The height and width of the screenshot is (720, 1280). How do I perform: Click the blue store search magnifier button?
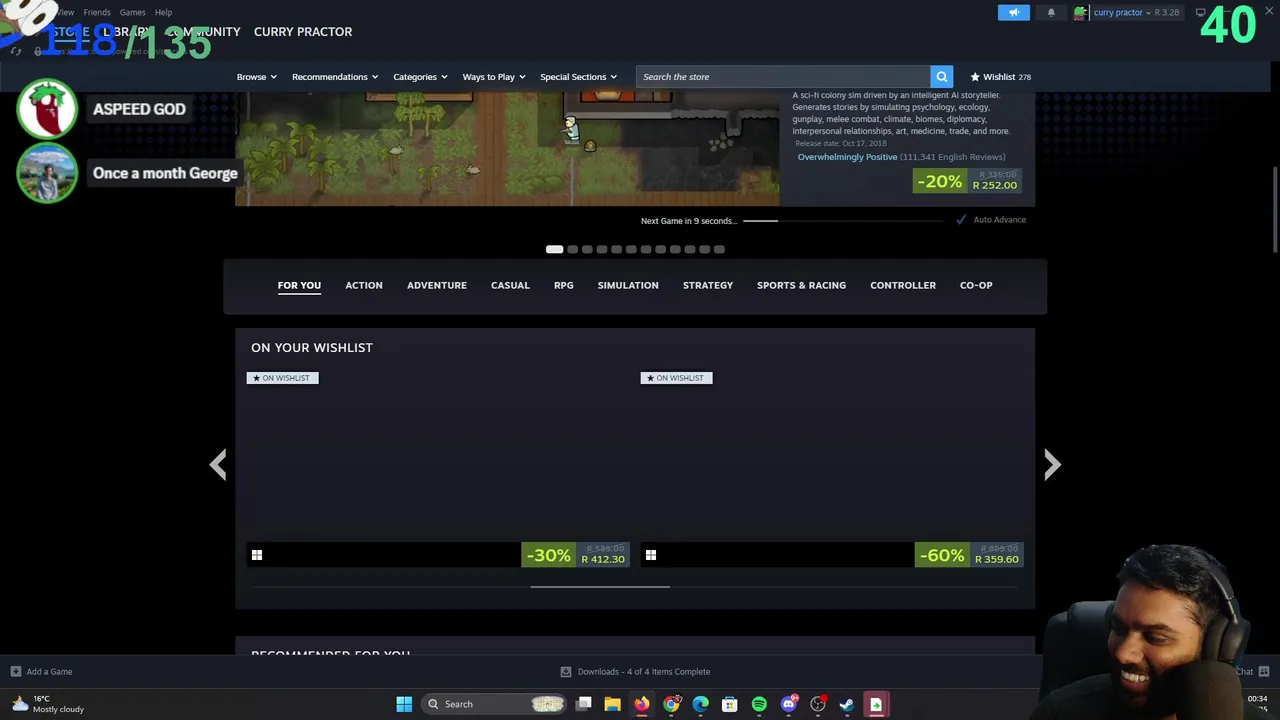(941, 77)
